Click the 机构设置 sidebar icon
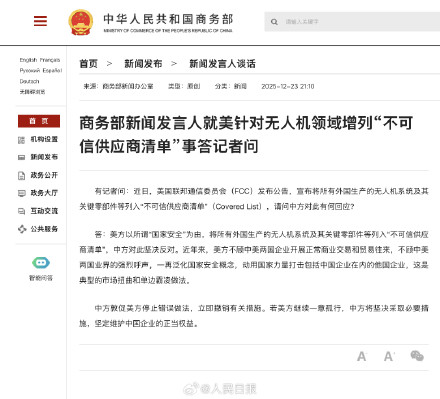440x399 pixels. tap(21, 140)
